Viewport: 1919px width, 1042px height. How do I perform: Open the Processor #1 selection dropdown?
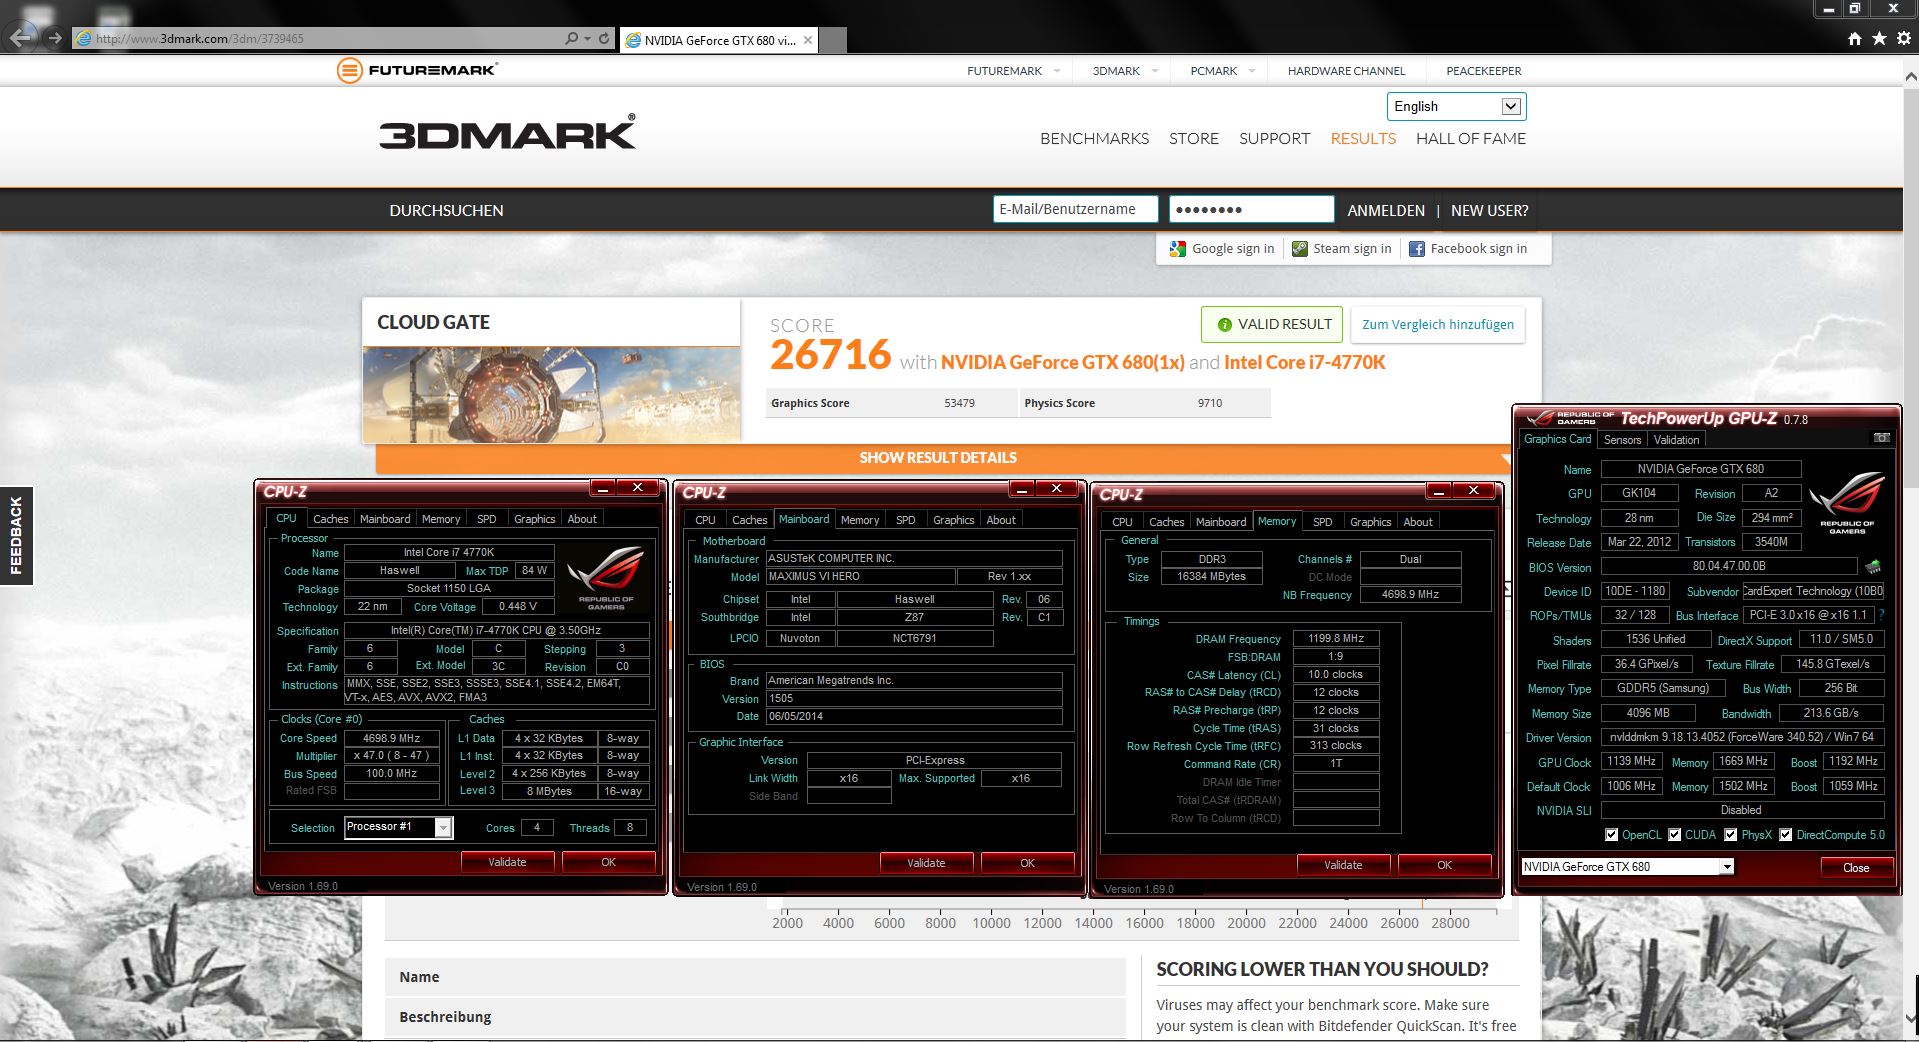tap(443, 827)
